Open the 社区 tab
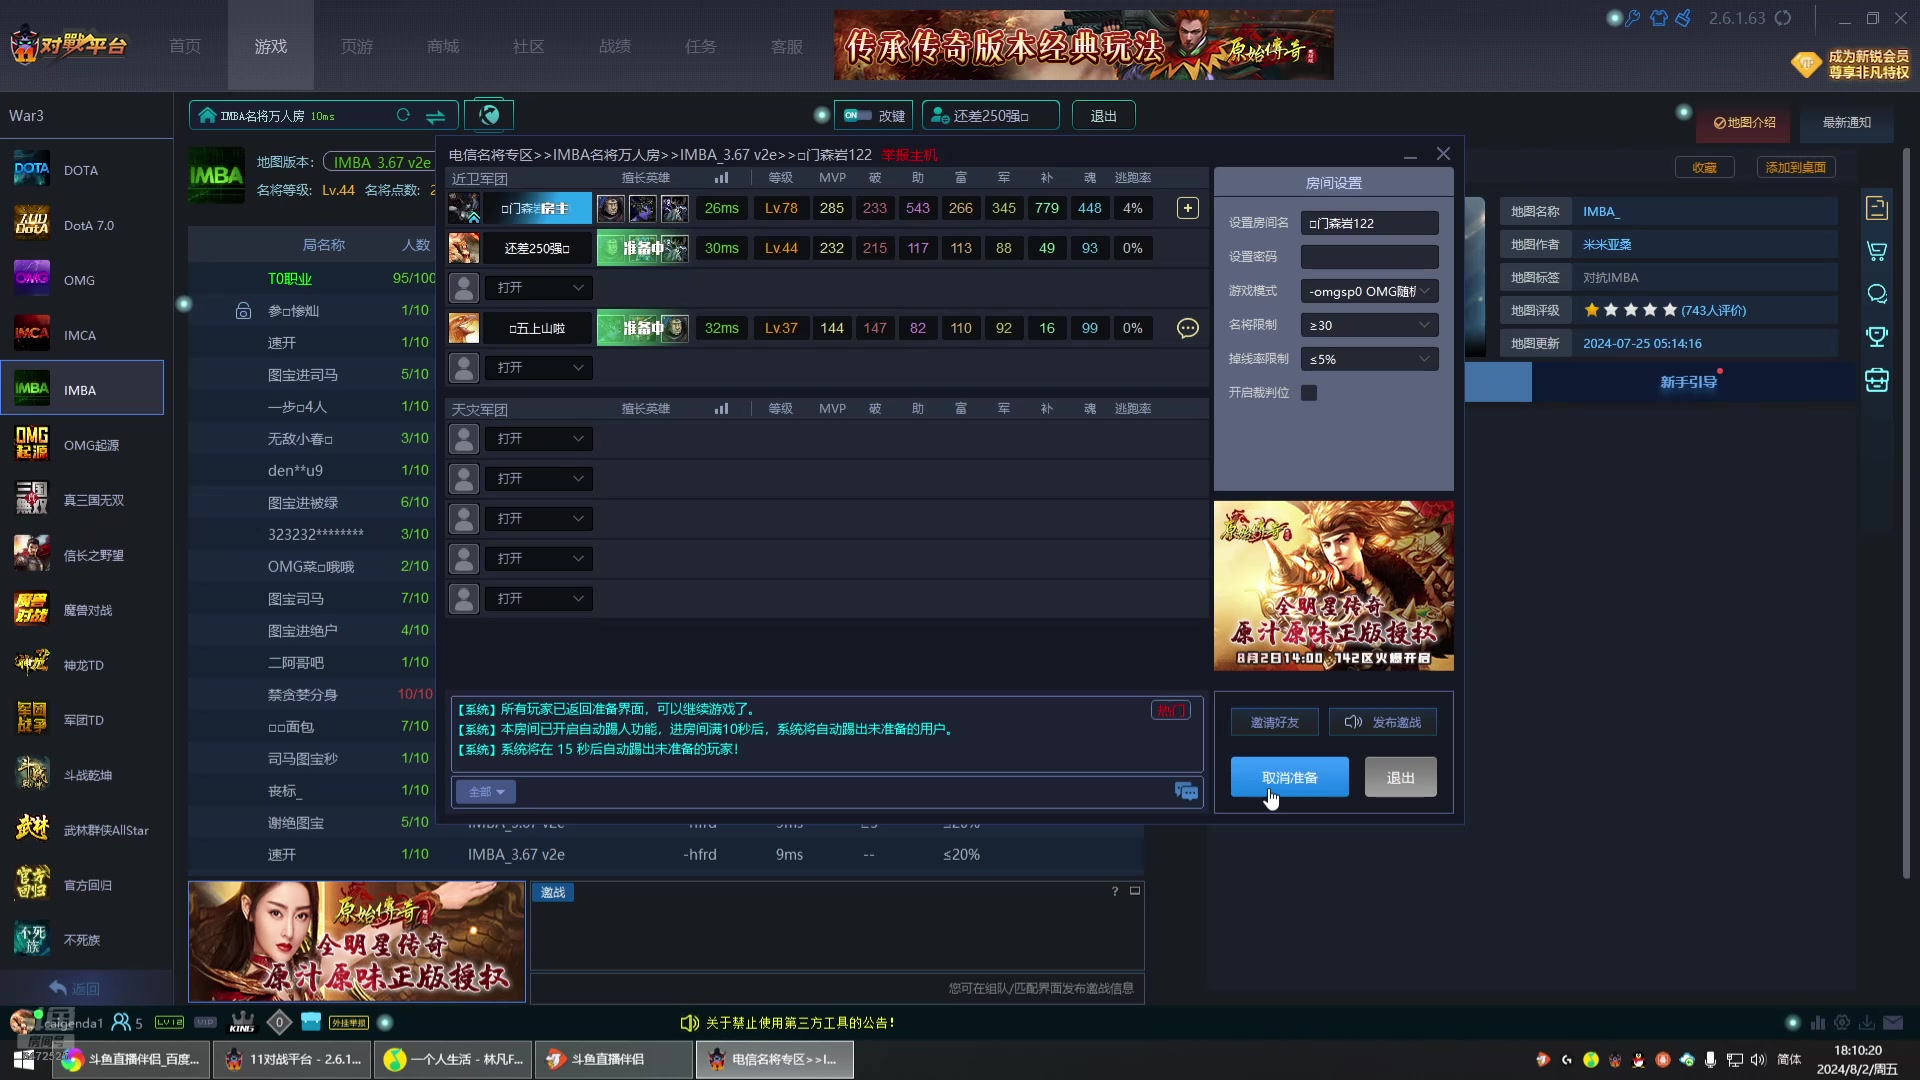 pyautogui.click(x=529, y=46)
